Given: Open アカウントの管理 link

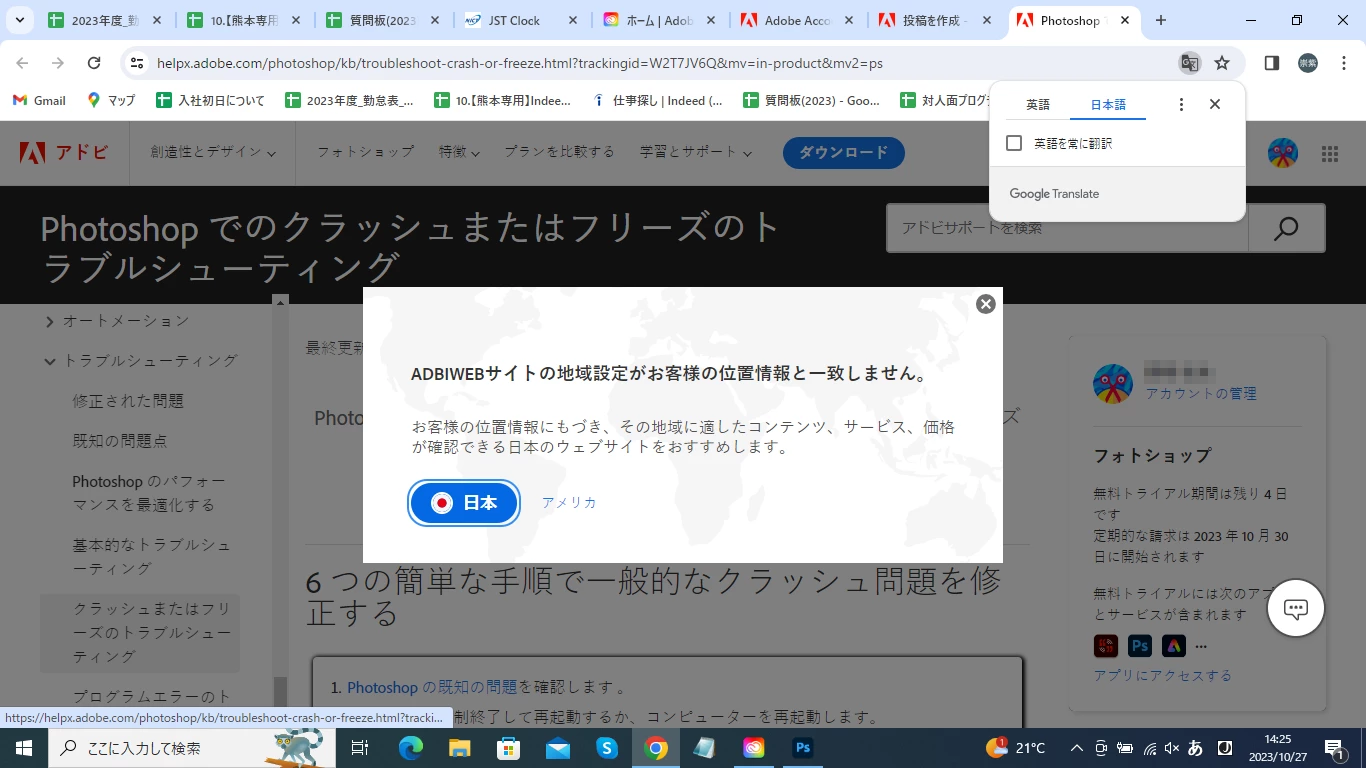Looking at the screenshot, I should click(x=1201, y=394).
